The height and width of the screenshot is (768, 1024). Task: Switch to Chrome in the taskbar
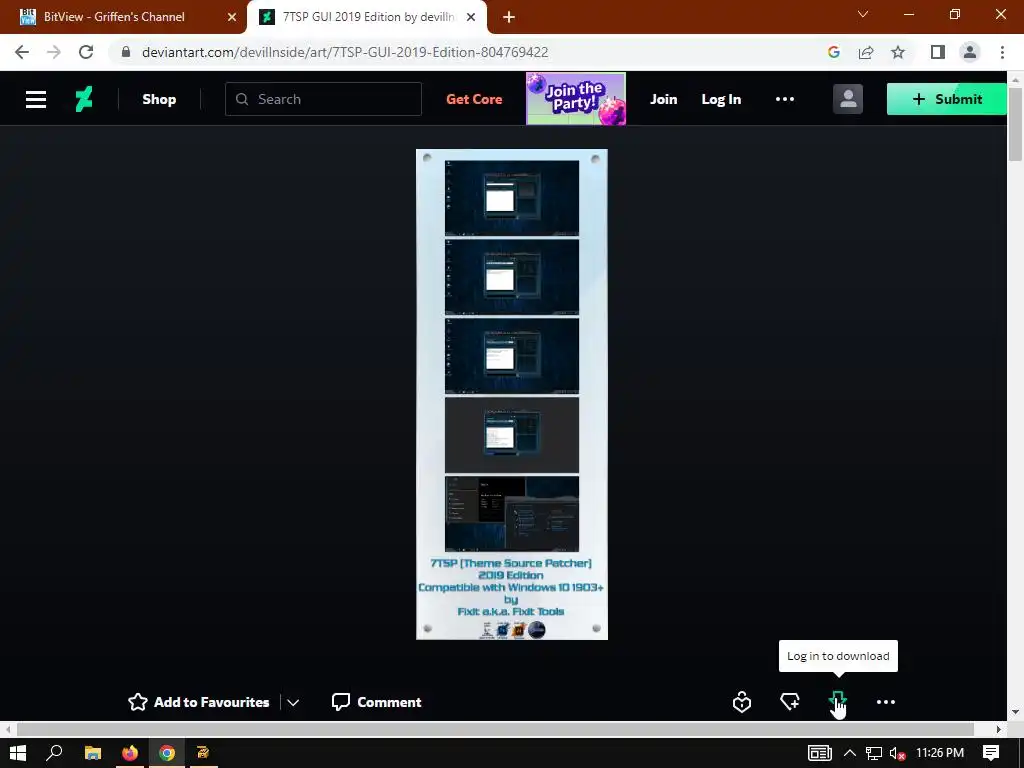[x=167, y=753]
